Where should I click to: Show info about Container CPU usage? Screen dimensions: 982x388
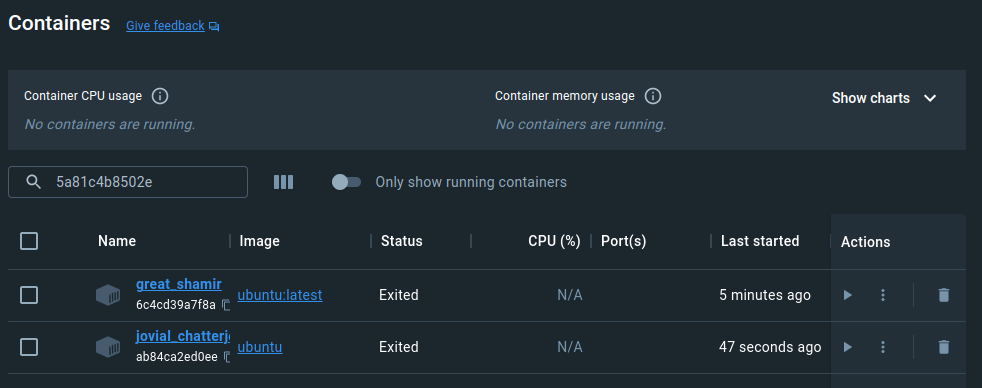[x=160, y=96]
